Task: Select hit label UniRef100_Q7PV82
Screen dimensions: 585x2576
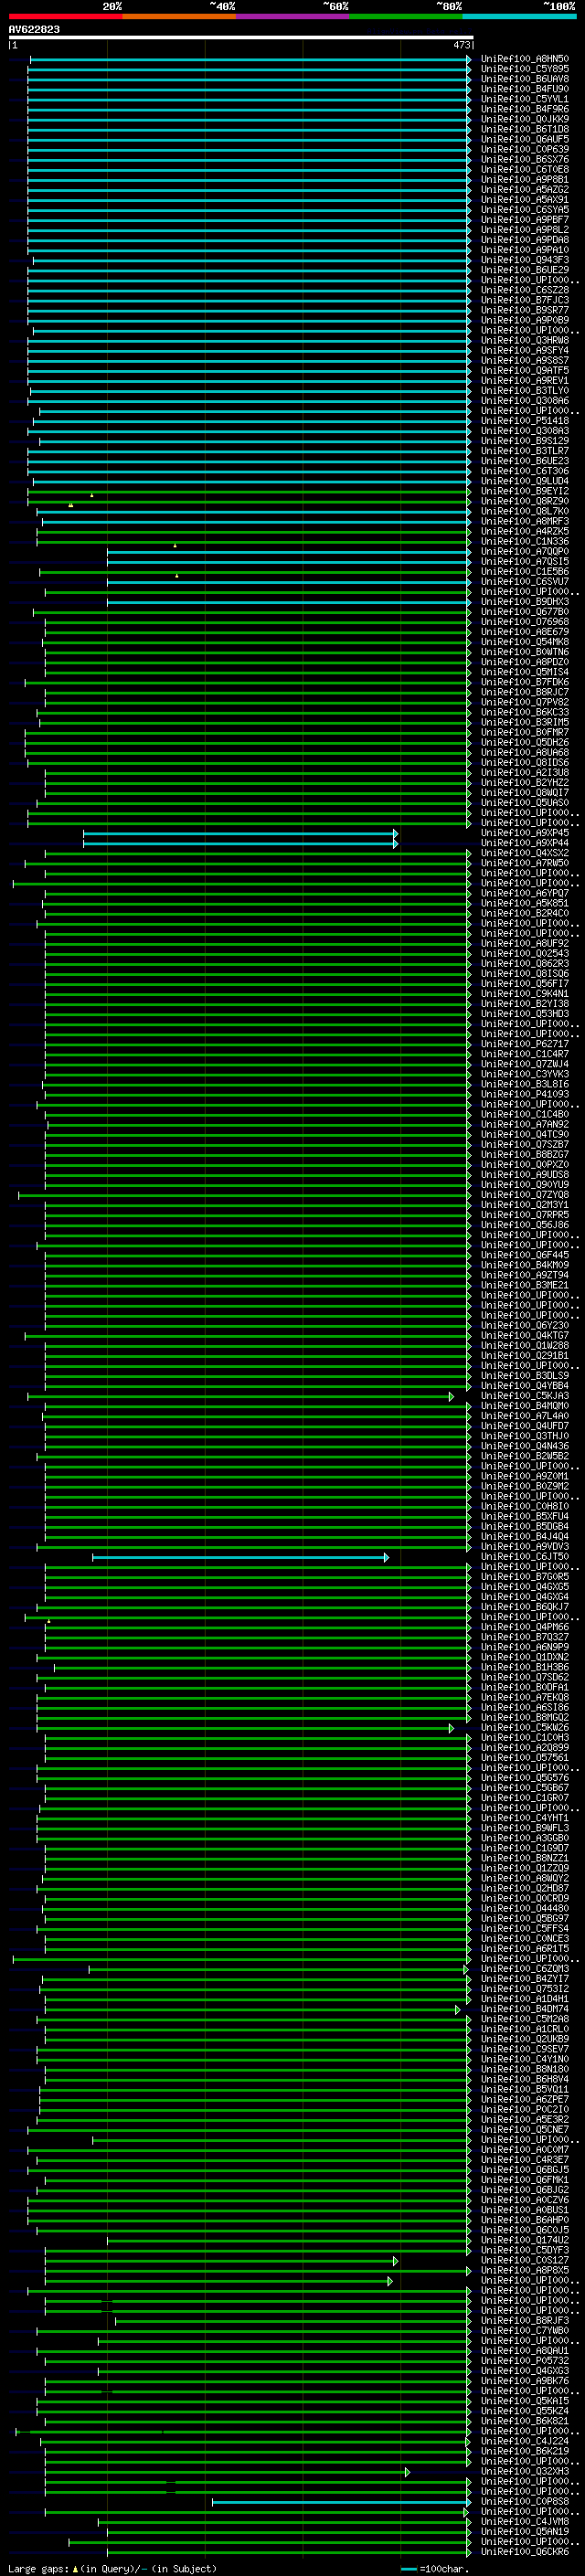Action: point(524,702)
